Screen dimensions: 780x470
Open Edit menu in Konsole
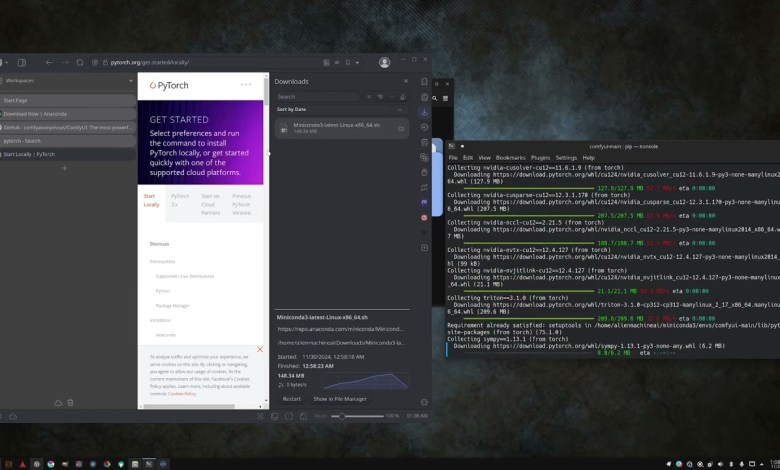[468, 158]
